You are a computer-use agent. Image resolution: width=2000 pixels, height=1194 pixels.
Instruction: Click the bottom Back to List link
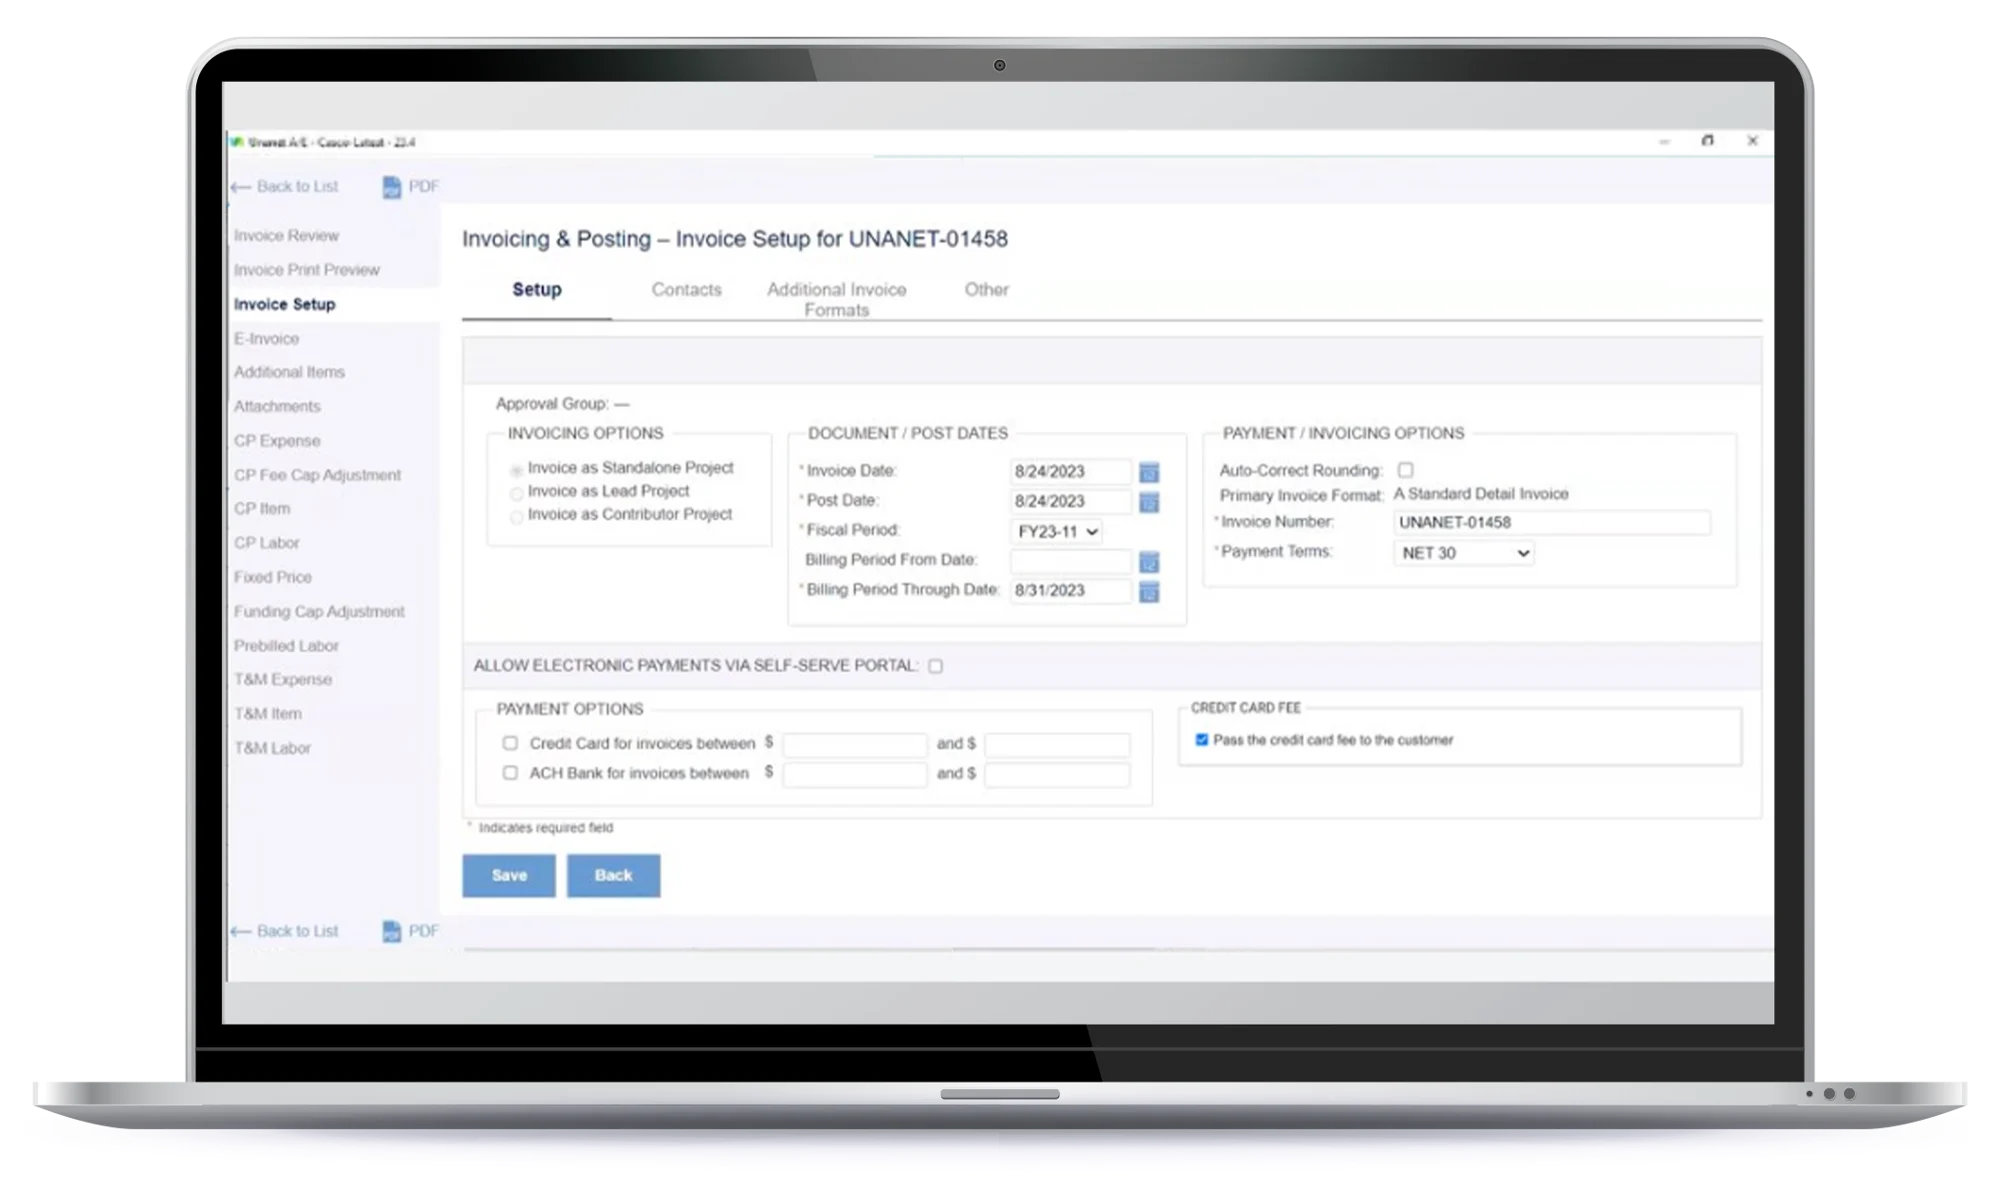297,931
